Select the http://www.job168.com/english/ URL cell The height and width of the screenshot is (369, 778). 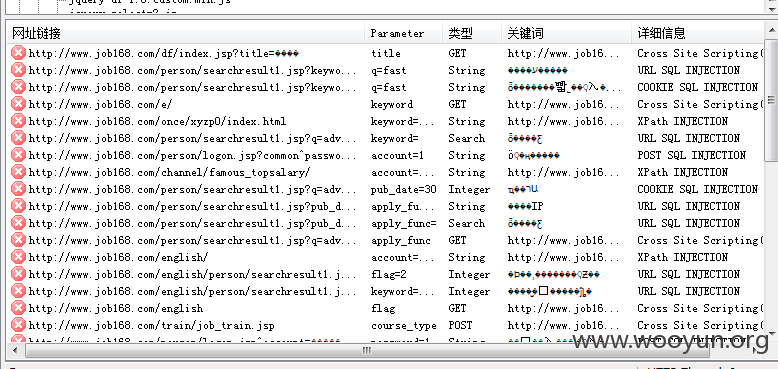click(x=118, y=257)
